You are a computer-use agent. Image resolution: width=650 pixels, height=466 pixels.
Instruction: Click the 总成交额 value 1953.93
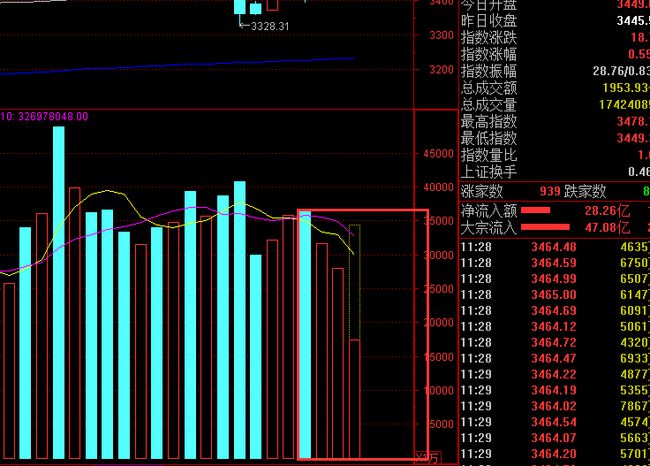(x=626, y=87)
